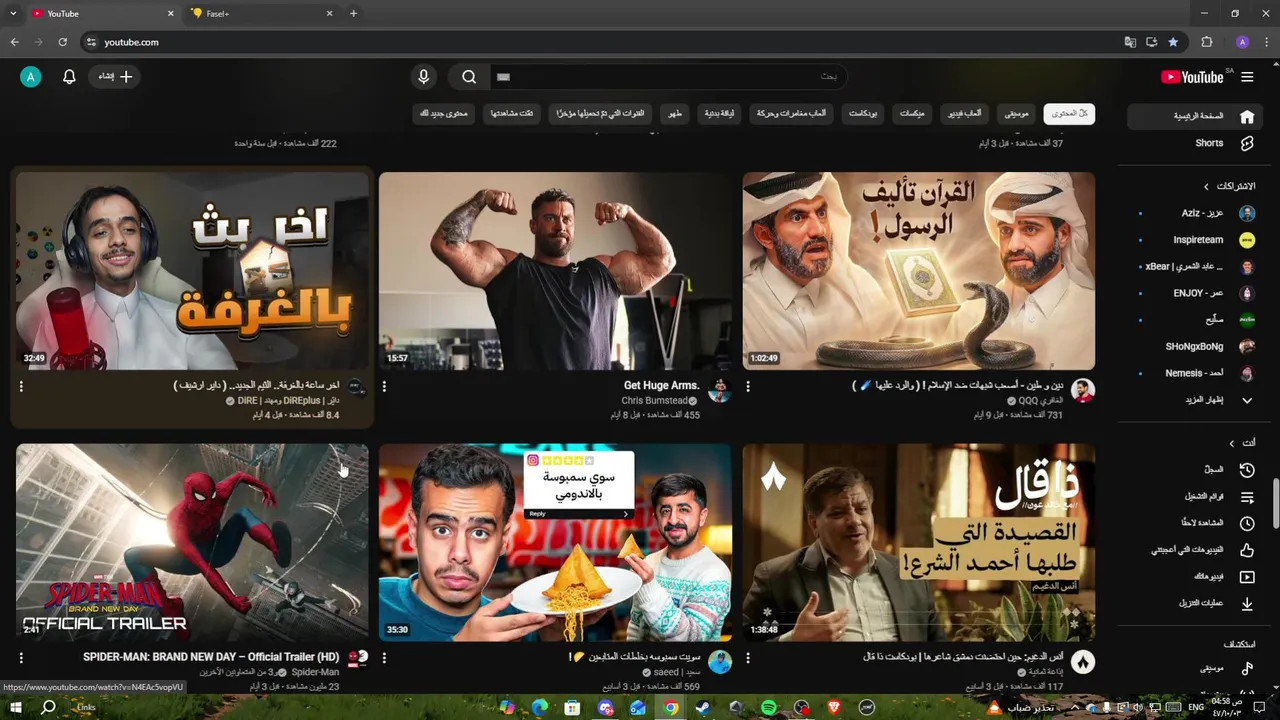Image resolution: width=1280 pixels, height=720 pixels.
Task: Open options menu for Get Huge Arms
Action: coord(385,386)
